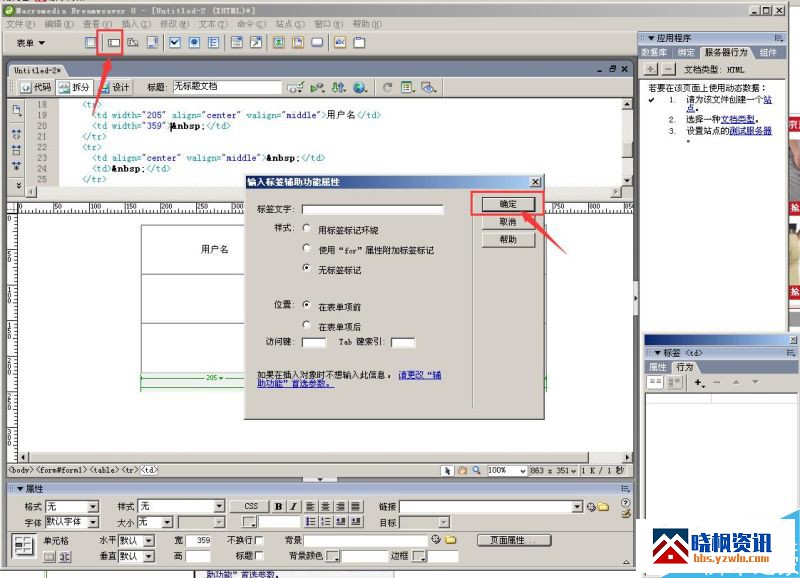Open the 修改 menu
The height and width of the screenshot is (578, 800).
174,24
